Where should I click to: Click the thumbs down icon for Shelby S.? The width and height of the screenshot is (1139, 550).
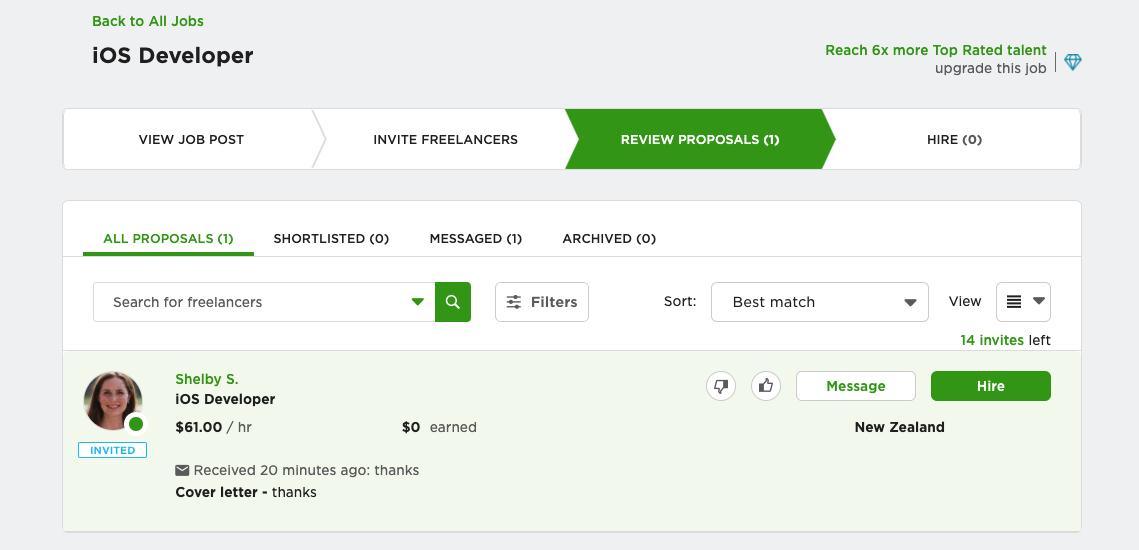[x=721, y=386]
